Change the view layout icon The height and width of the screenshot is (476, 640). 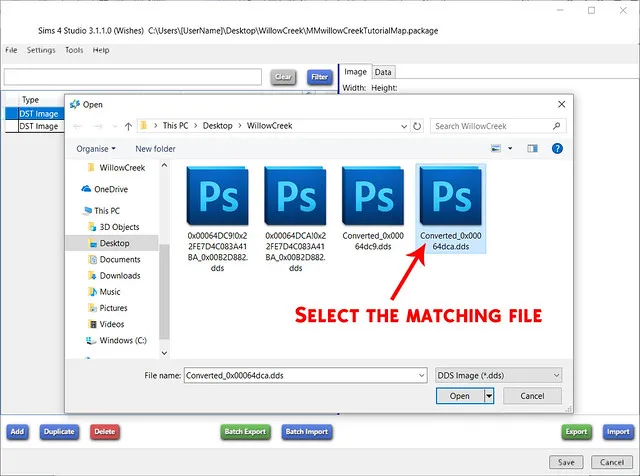coord(496,148)
